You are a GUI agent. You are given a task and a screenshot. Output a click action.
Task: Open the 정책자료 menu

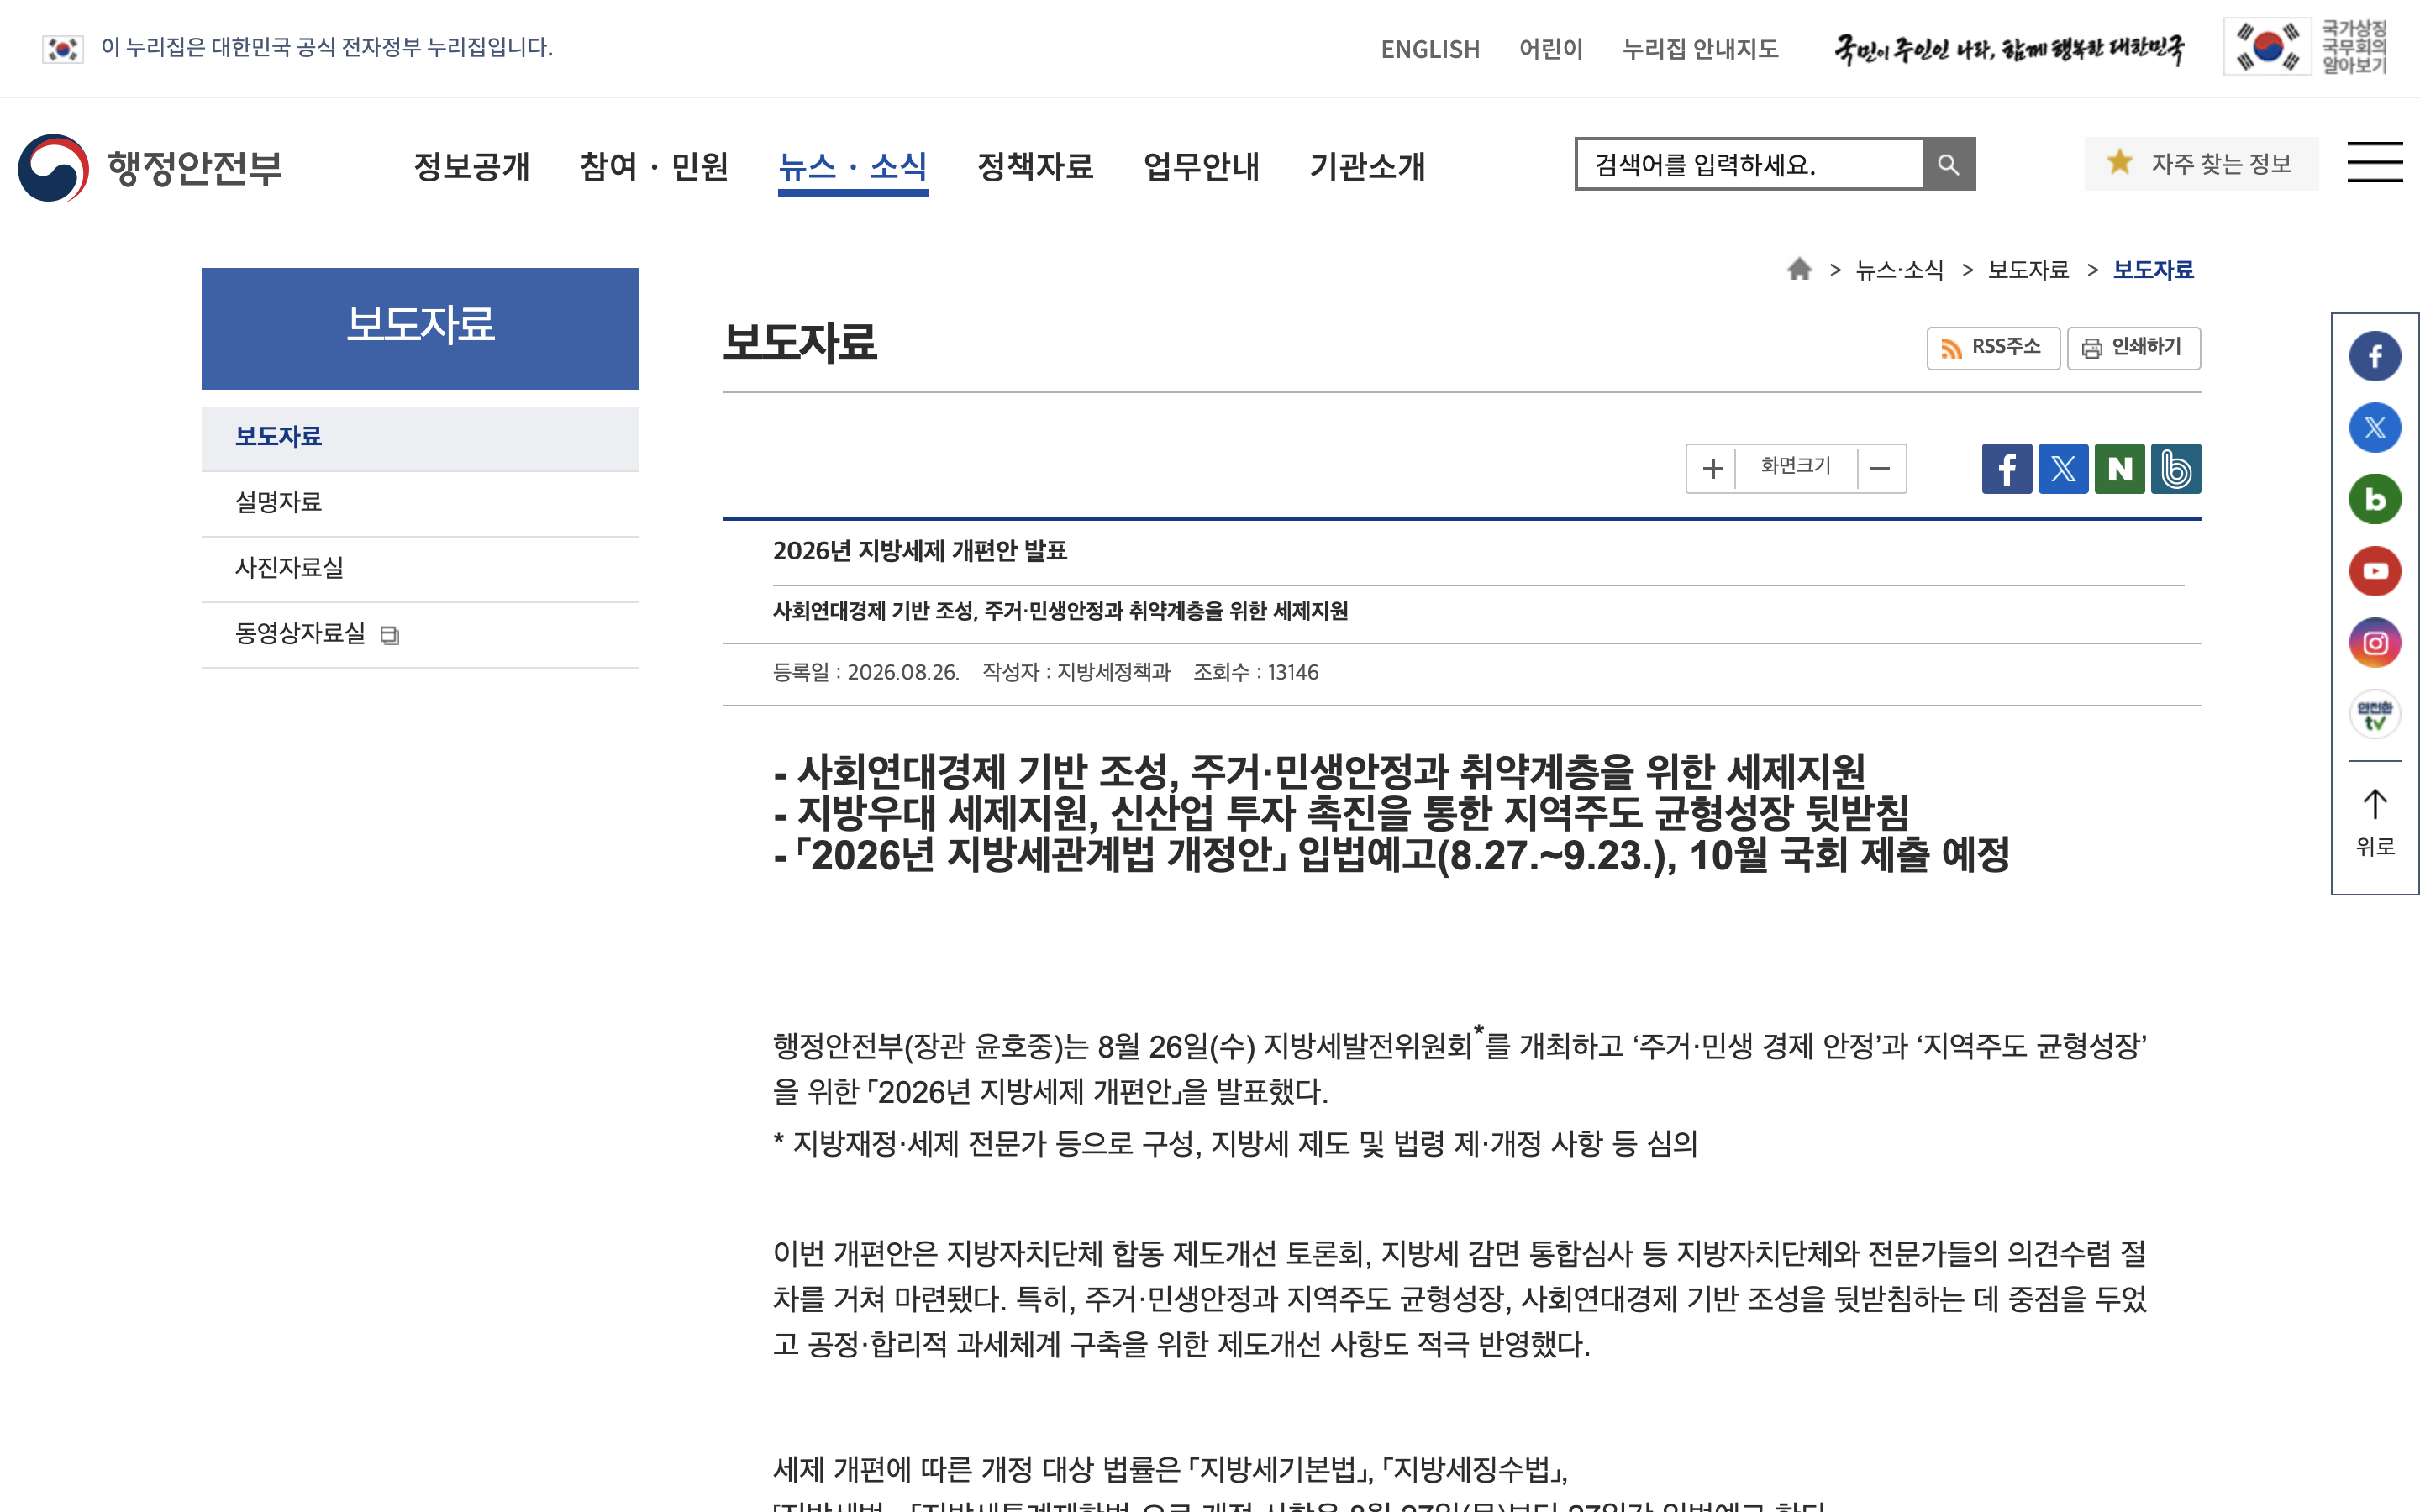pos(1035,166)
